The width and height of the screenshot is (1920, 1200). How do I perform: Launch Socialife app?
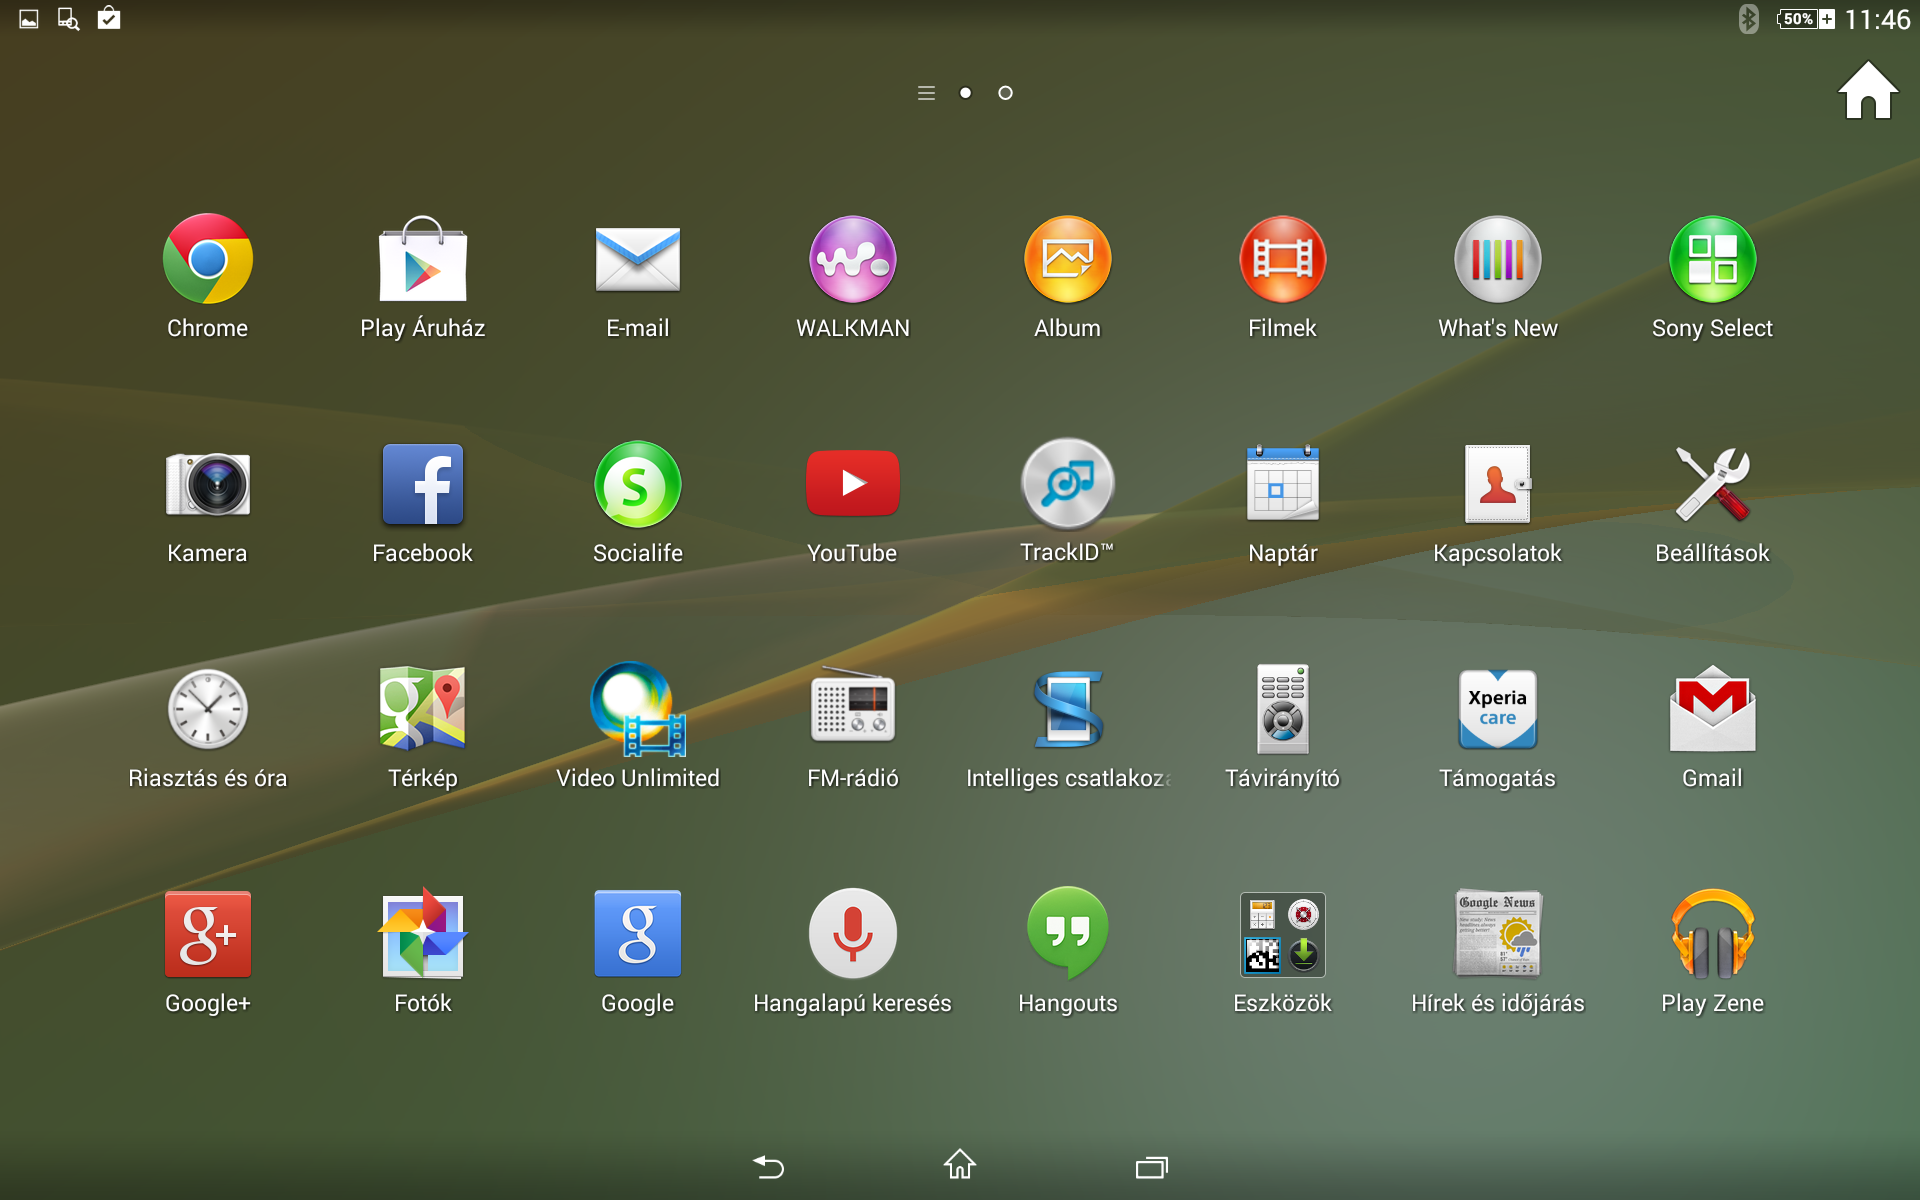click(x=638, y=484)
